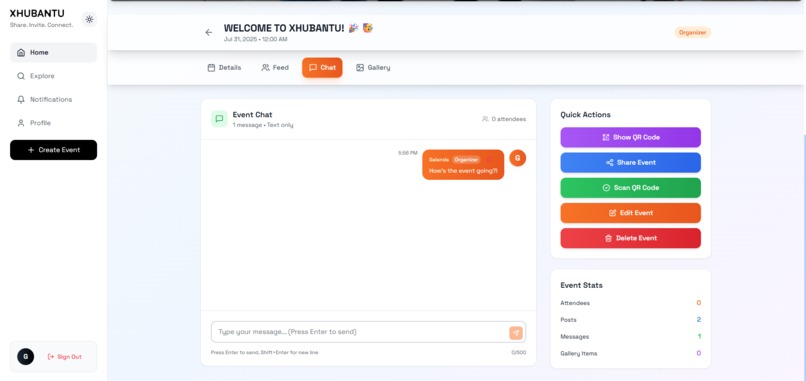Go to Profile in the sidebar
This screenshot has width=806, height=381.
point(53,123)
